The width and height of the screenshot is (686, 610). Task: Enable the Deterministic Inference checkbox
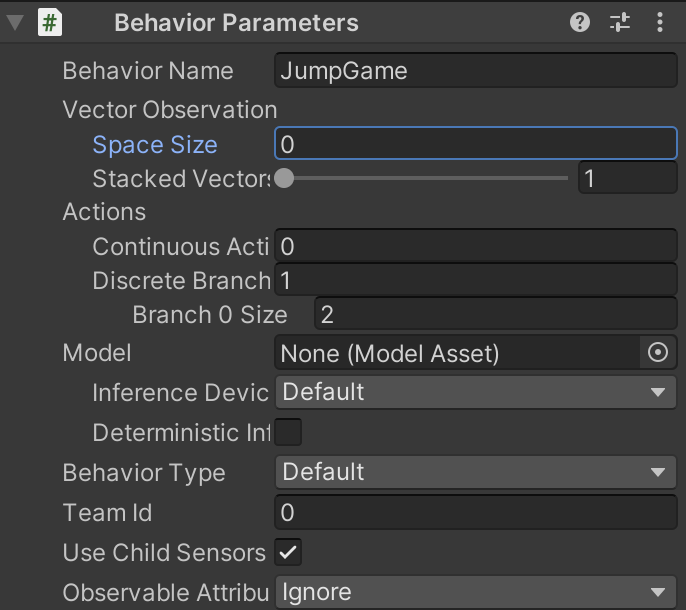288,432
